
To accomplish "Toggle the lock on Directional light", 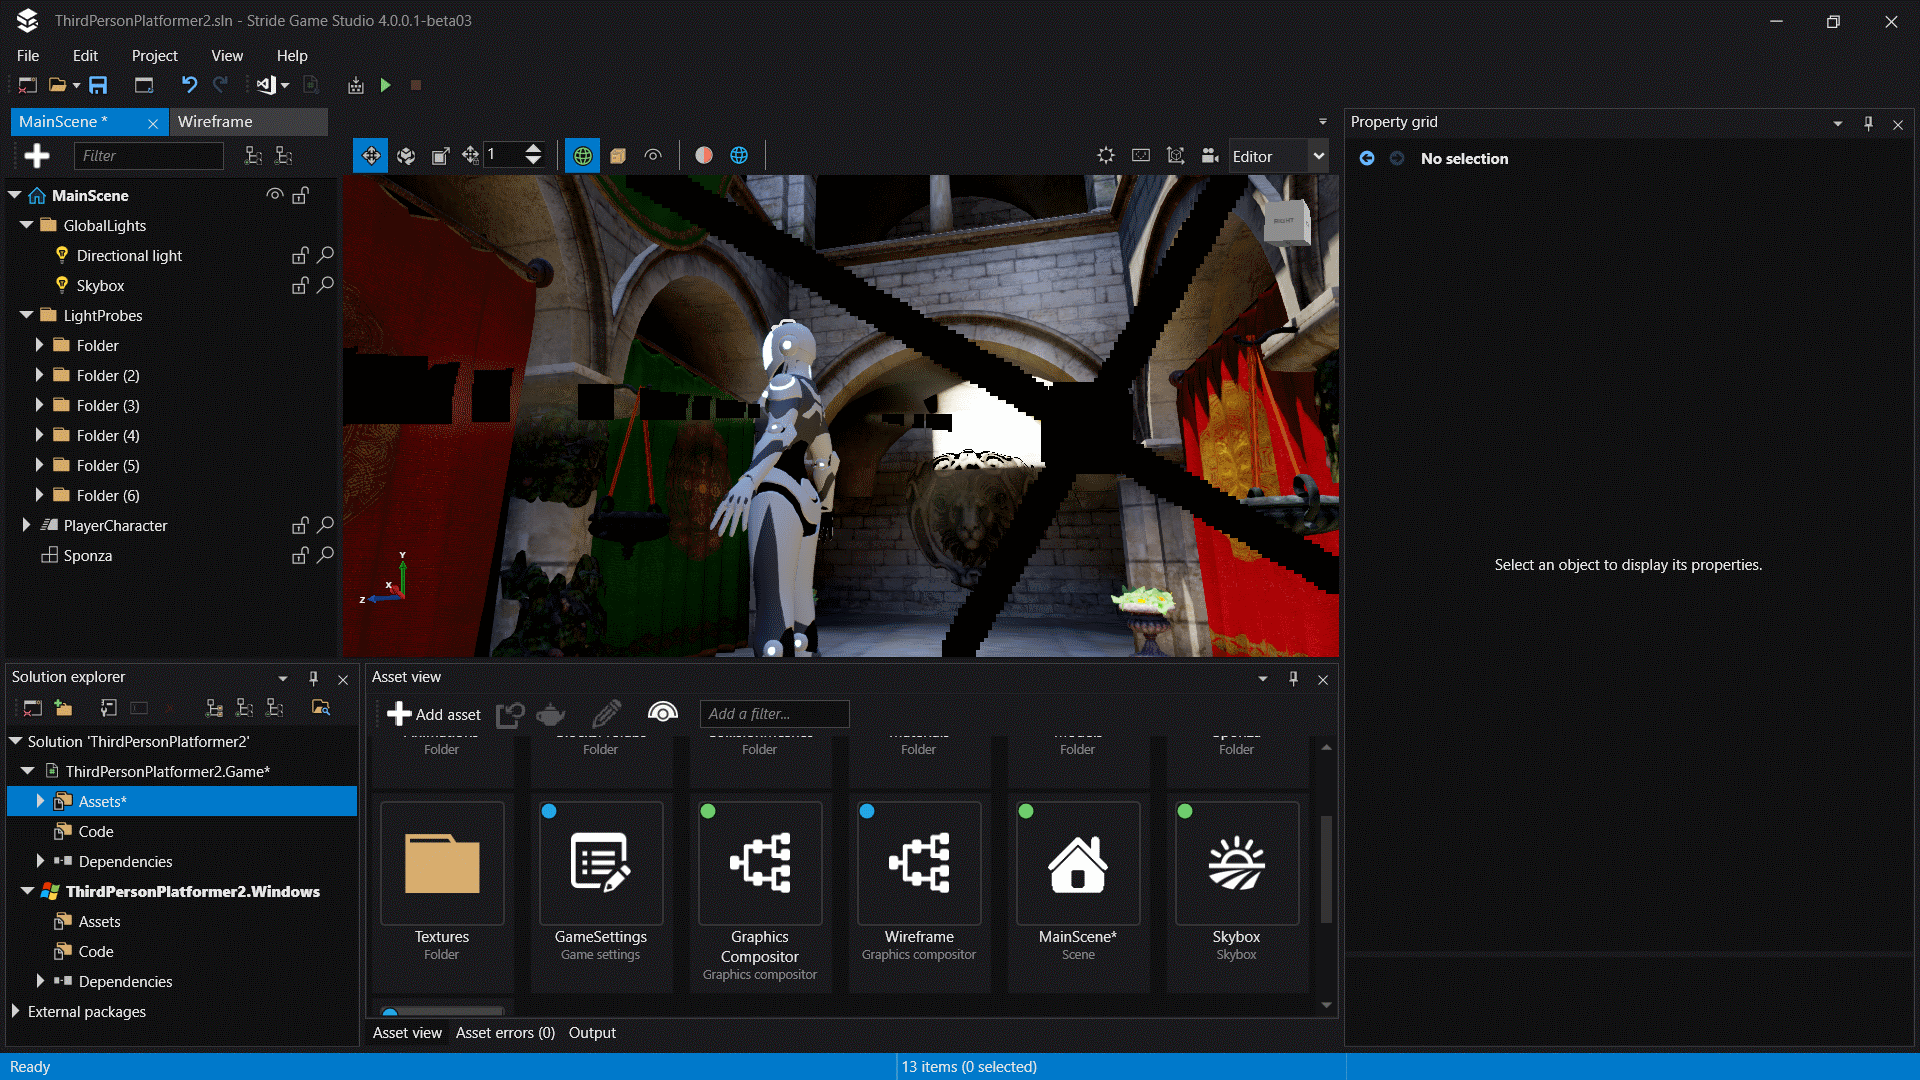I will point(300,255).
